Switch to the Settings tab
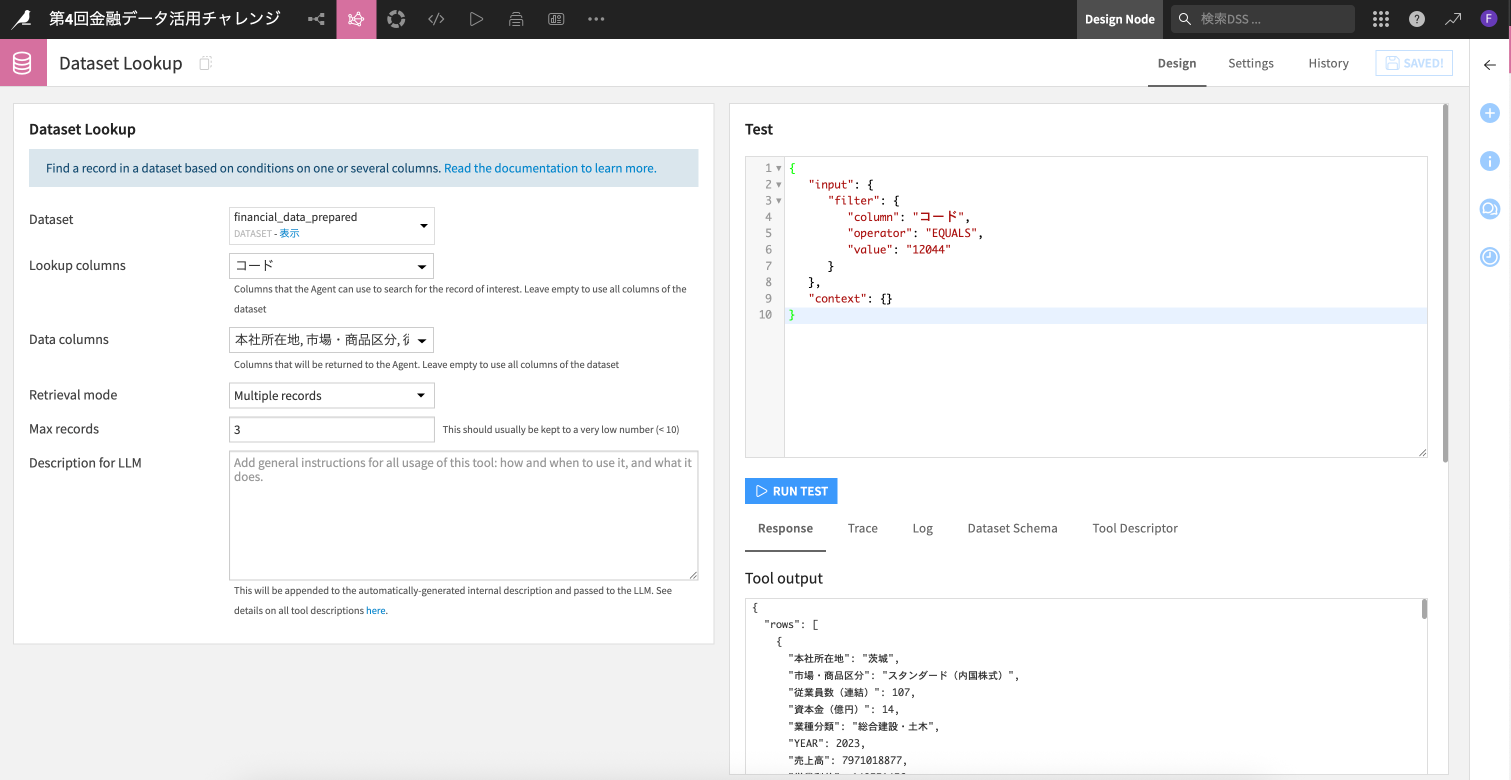The width and height of the screenshot is (1511, 780). (1251, 63)
